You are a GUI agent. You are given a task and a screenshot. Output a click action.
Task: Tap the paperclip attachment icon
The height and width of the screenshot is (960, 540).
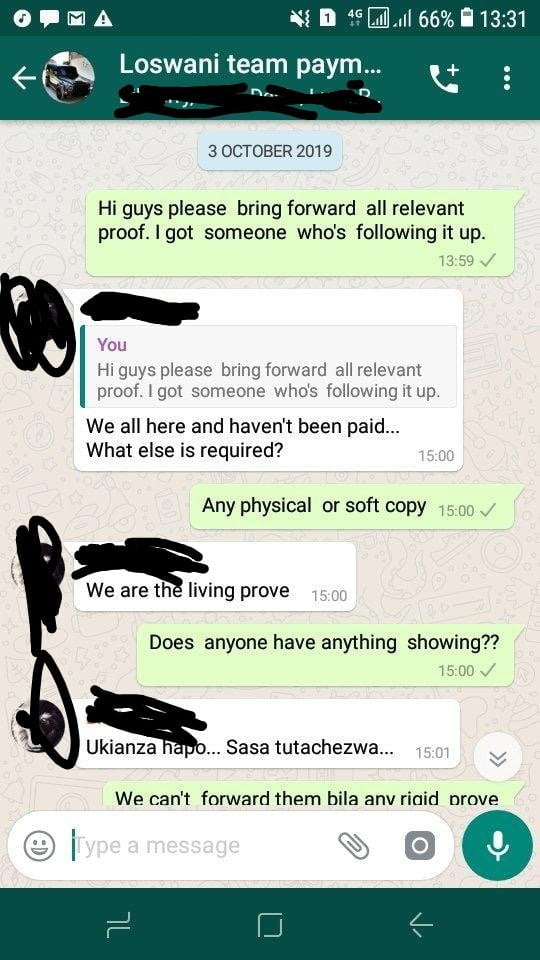click(x=354, y=846)
